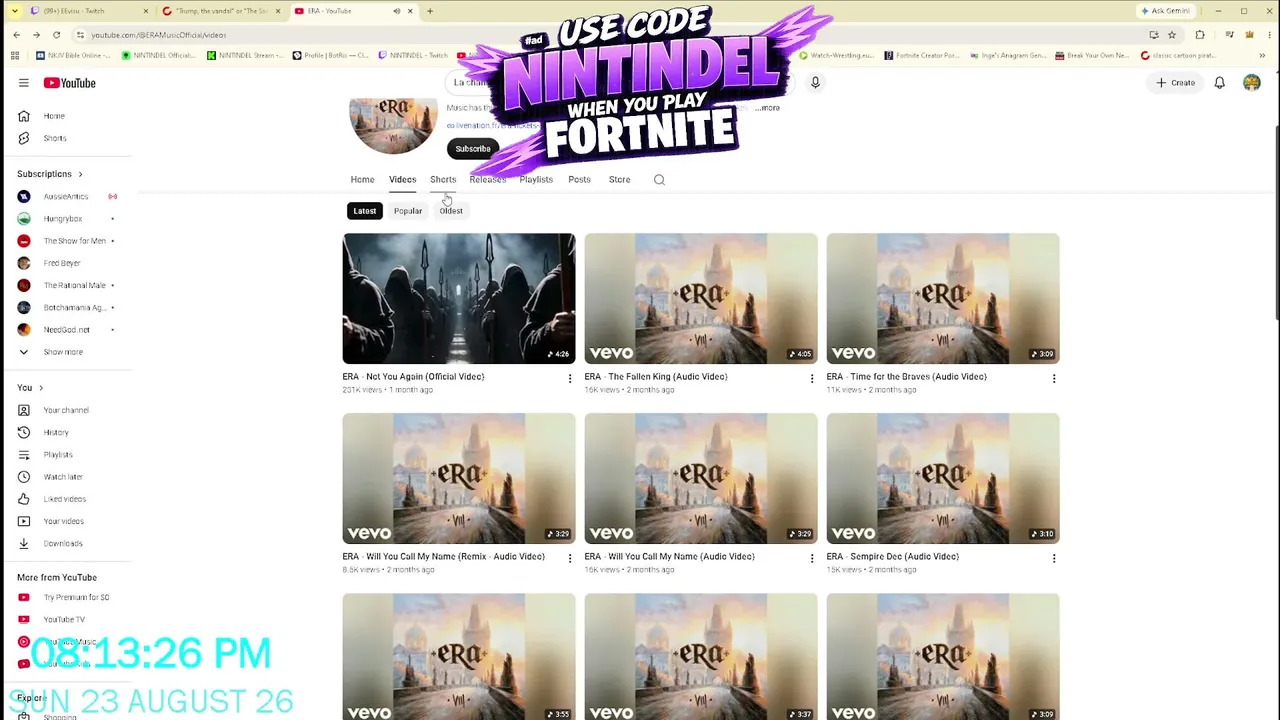Click the Ask Gemini button
This screenshot has width=1280, height=720.
(x=1165, y=11)
